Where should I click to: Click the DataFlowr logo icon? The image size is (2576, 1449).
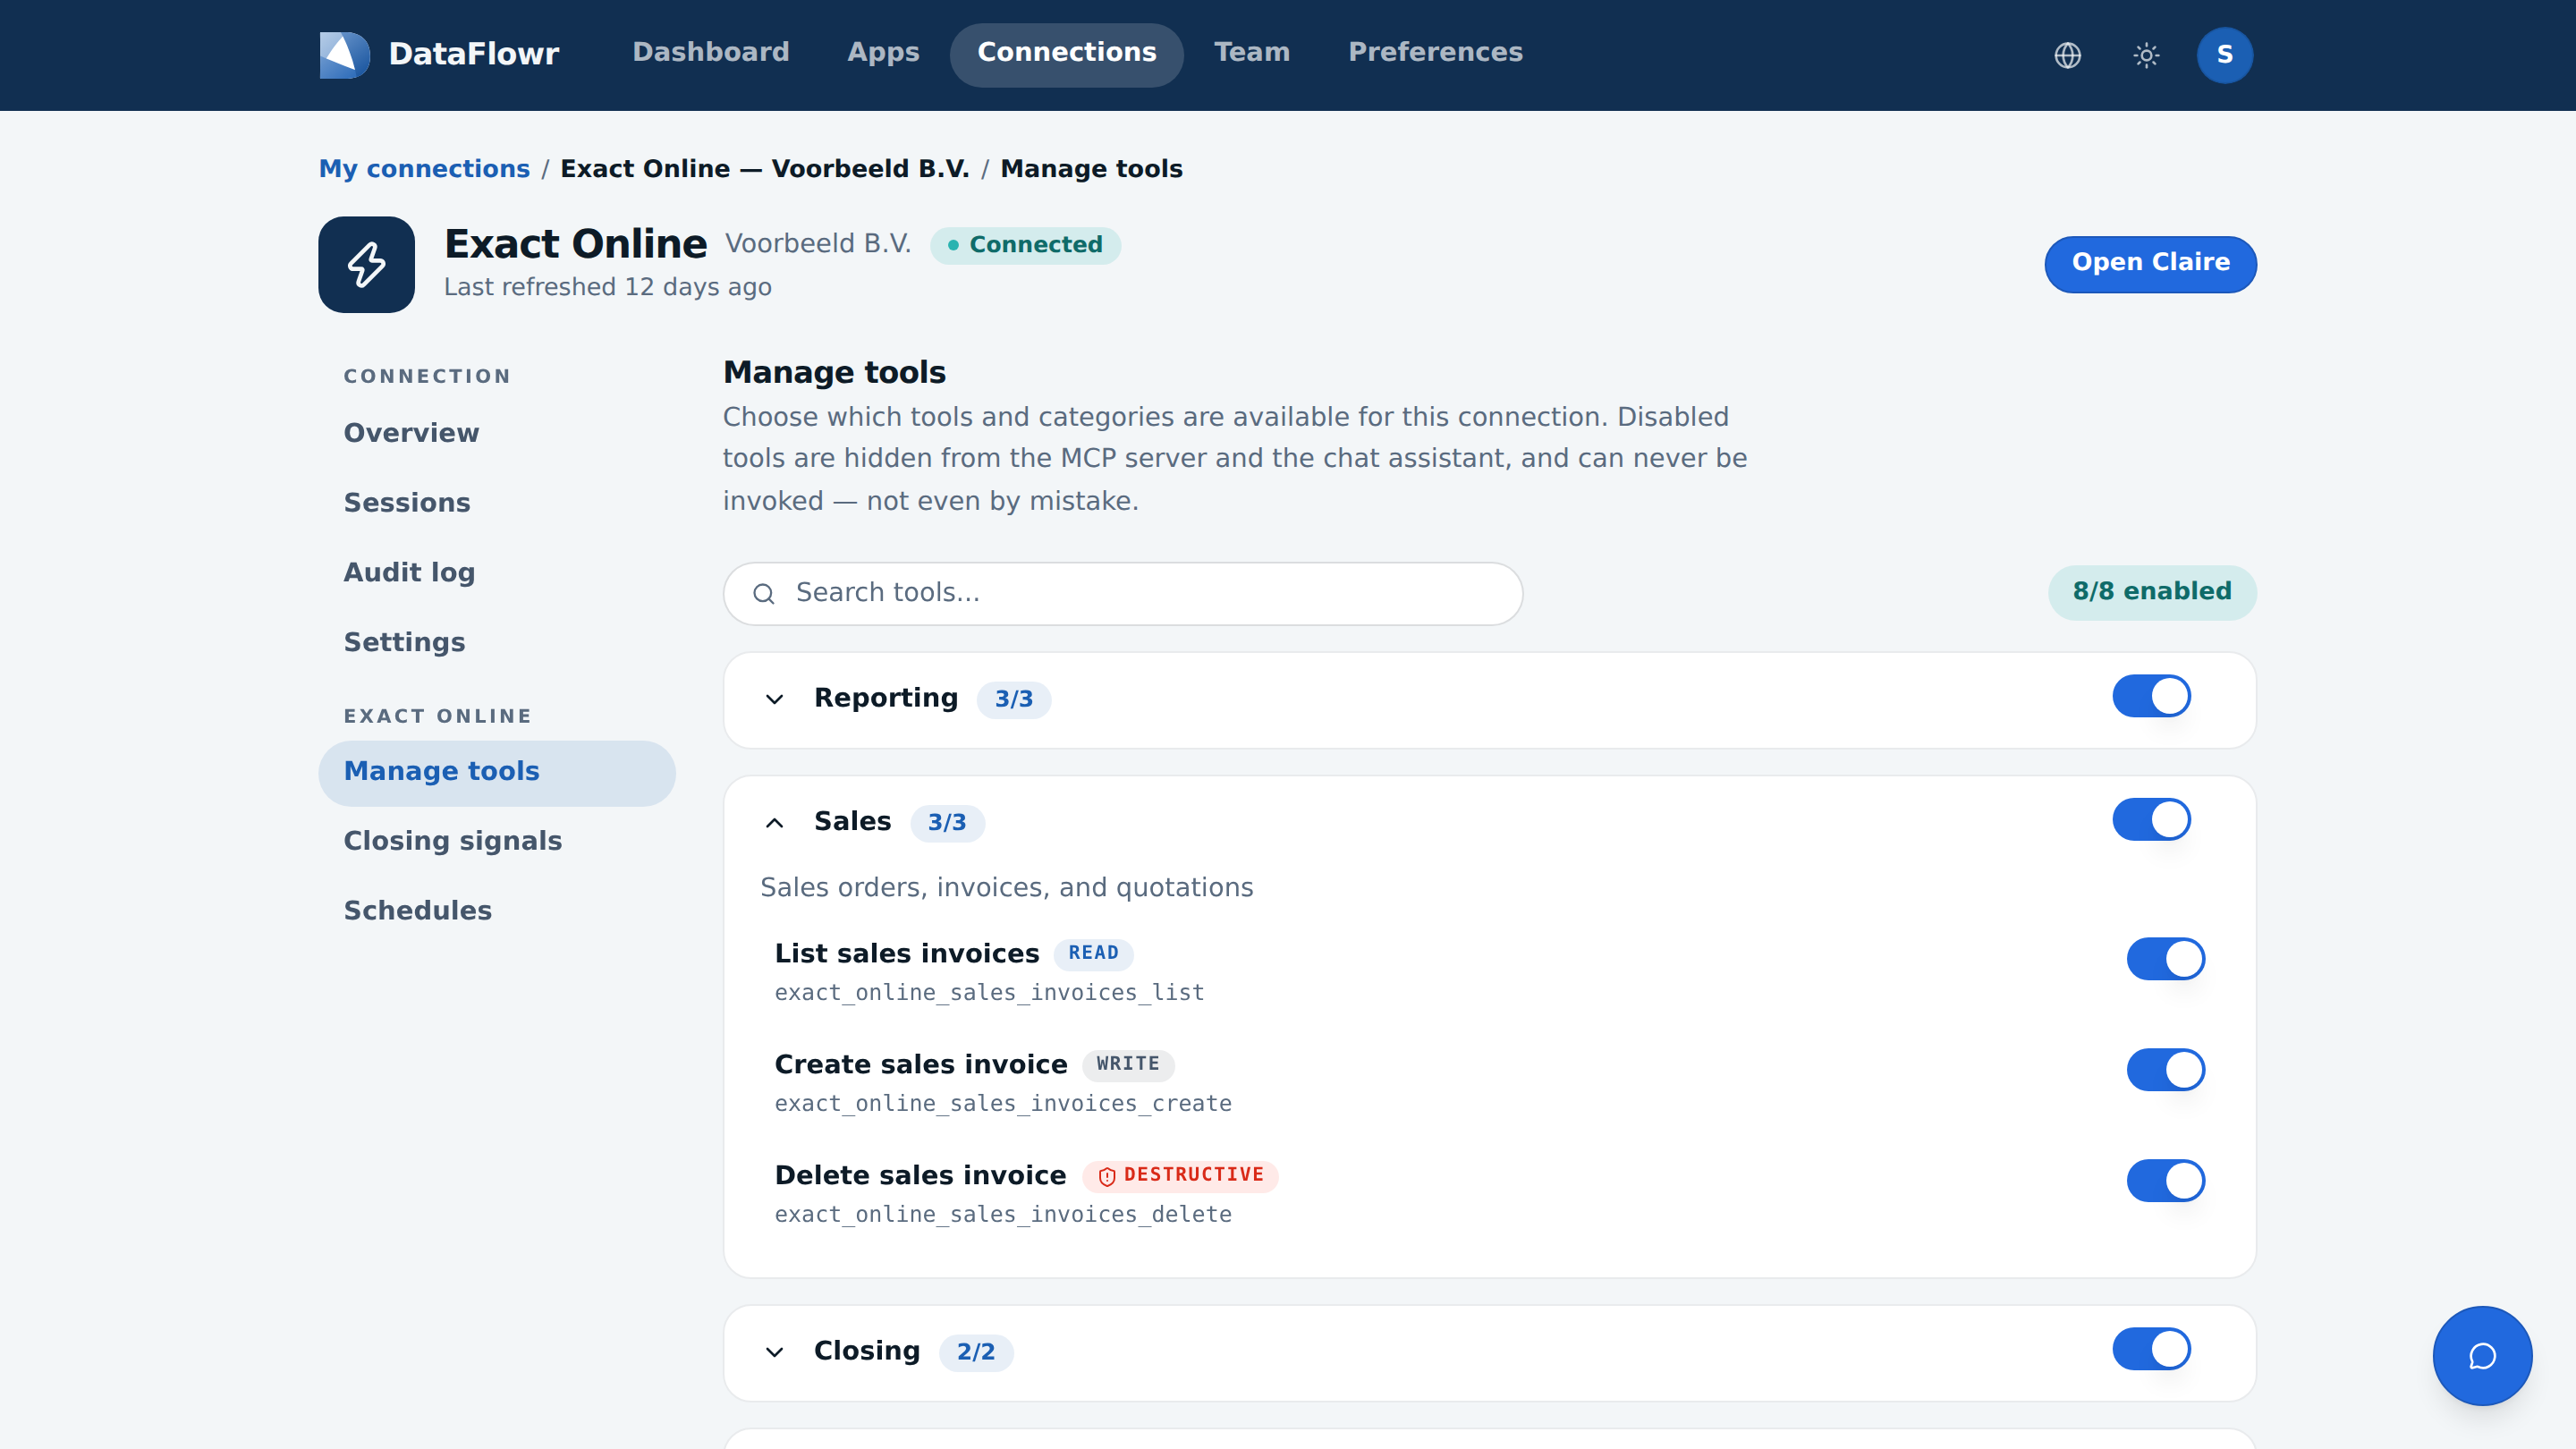pyautogui.click(x=344, y=54)
